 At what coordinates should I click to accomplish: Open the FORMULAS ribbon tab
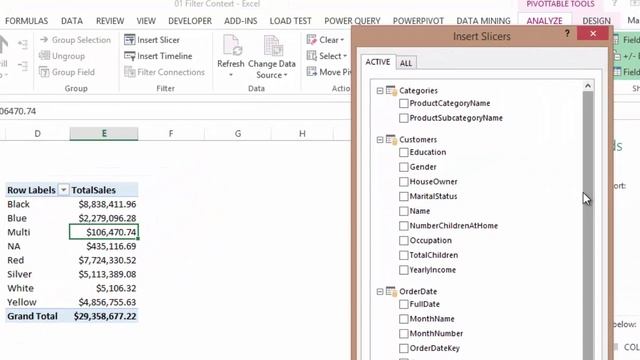coord(27,21)
